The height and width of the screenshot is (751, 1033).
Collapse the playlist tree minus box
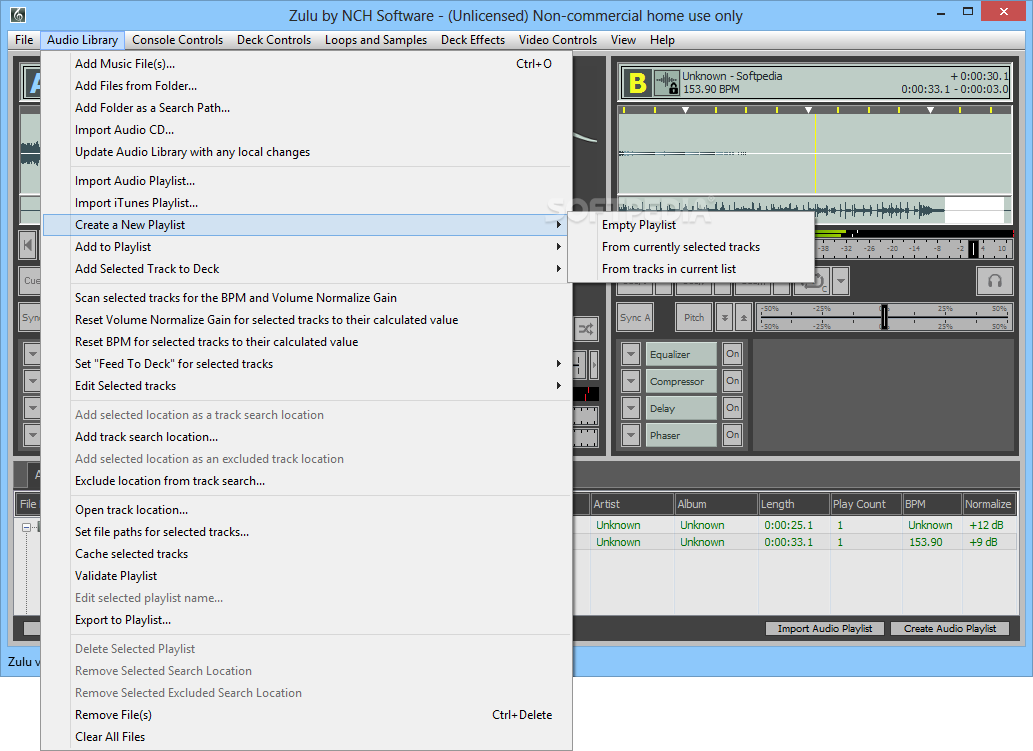pos(26,527)
